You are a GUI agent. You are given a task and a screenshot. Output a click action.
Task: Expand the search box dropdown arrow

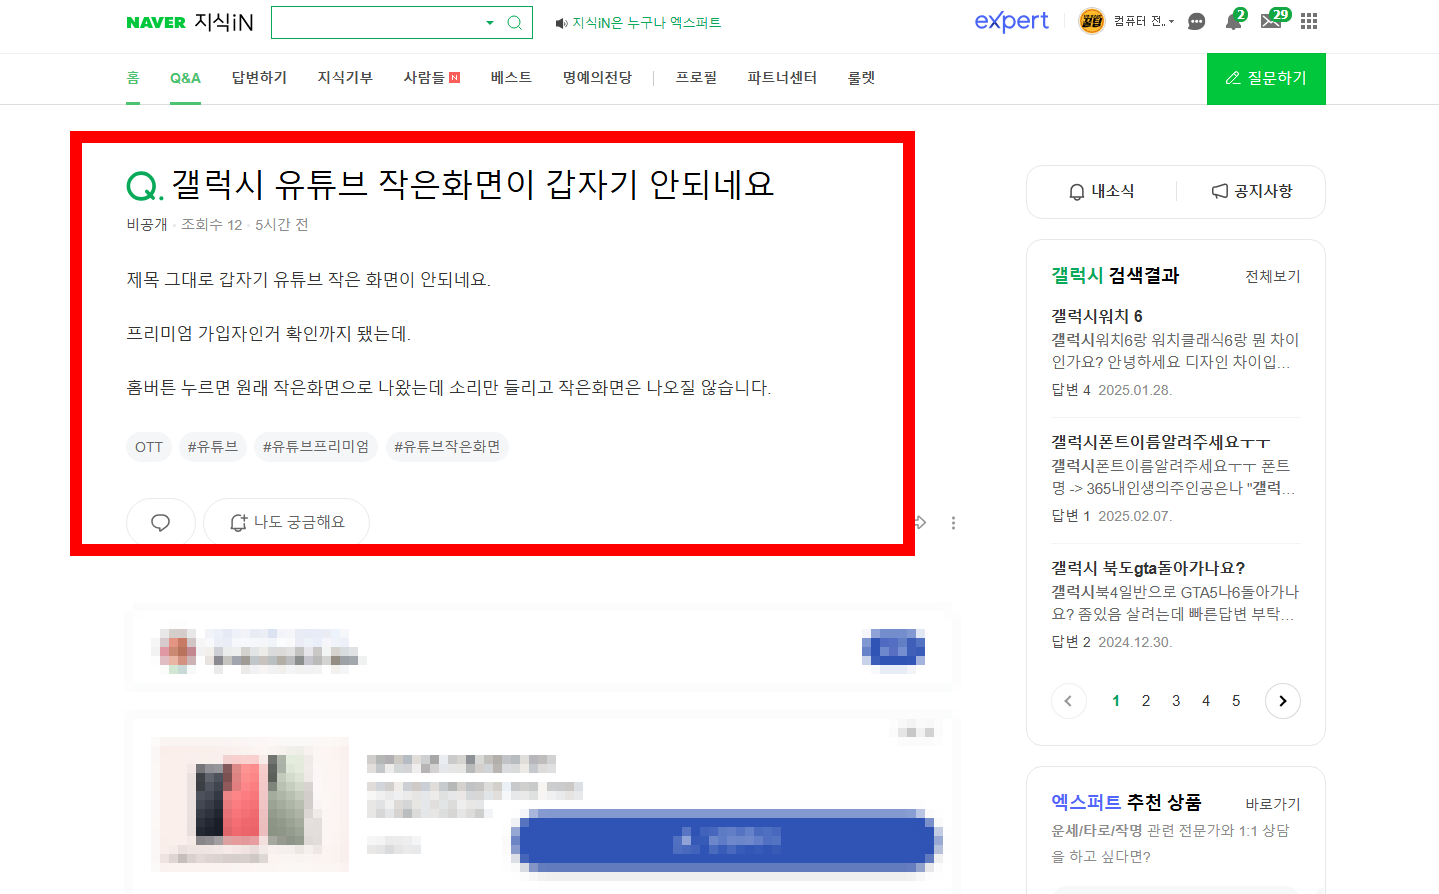pos(490,22)
